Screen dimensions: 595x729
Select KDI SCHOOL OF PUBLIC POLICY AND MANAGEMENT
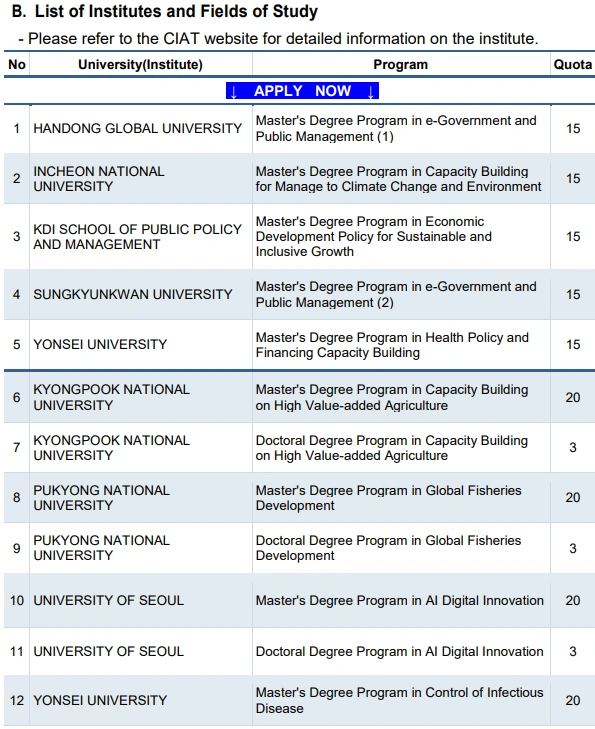(x=138, y=237)
